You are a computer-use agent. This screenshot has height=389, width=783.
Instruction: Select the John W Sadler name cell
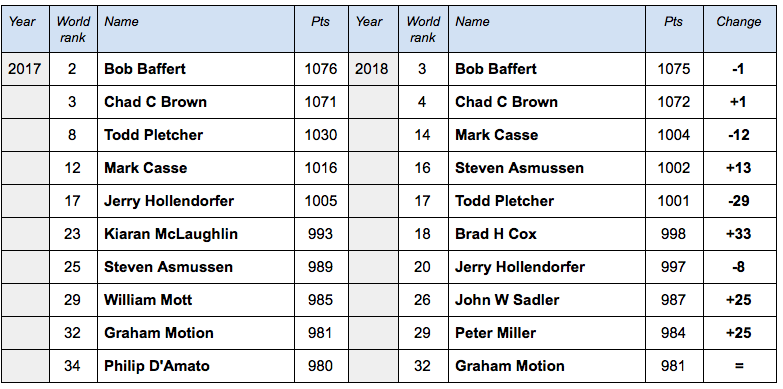pyautogui.click(x=547, y=300)
